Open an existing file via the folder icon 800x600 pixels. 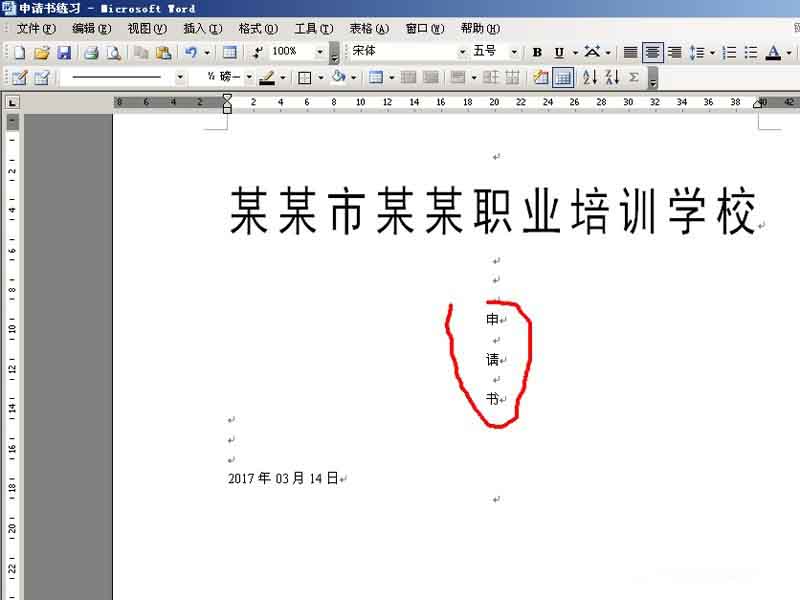click(42, 53)
